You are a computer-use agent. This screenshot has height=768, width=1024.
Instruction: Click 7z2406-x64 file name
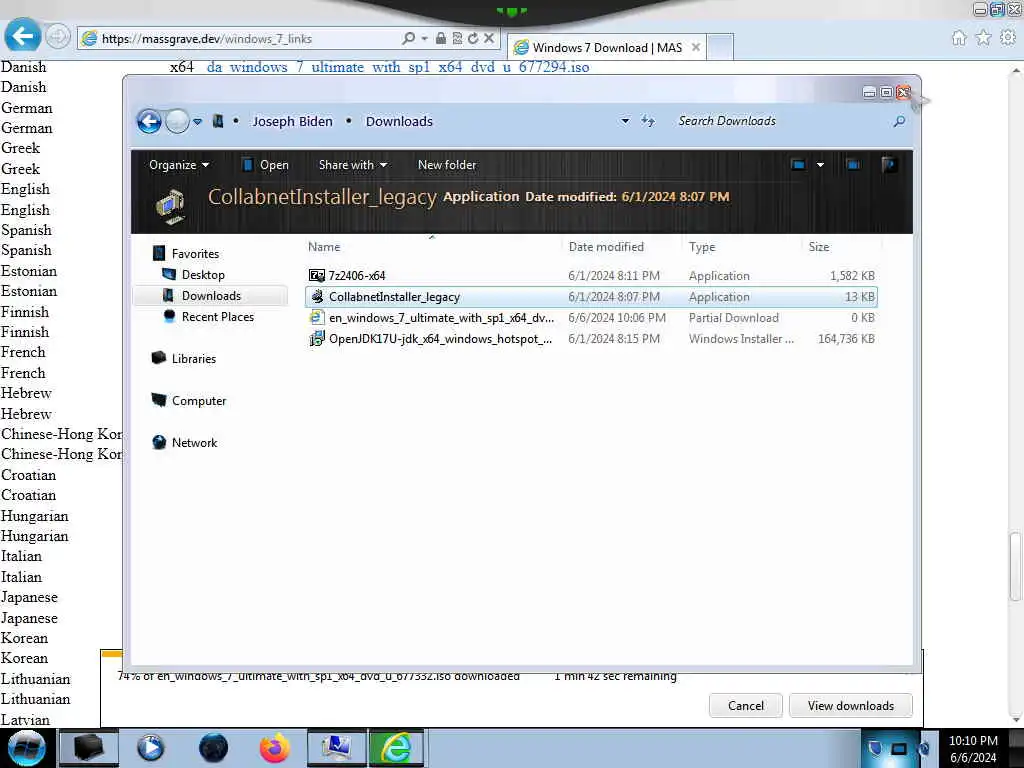[357, 276]
